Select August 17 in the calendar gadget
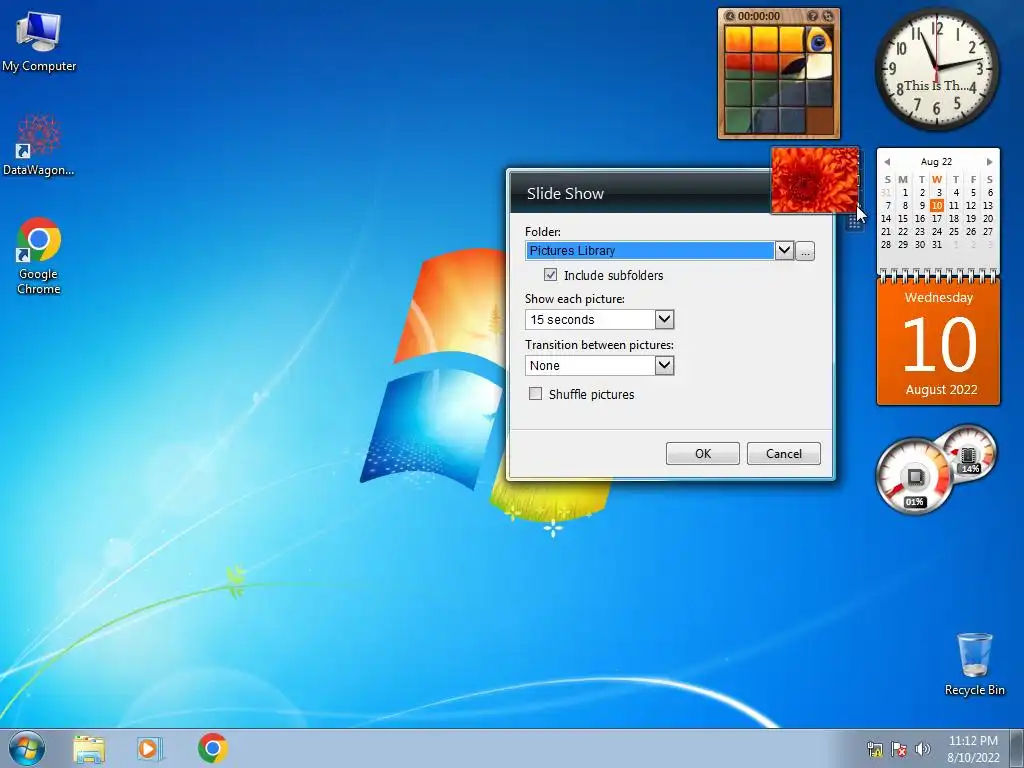1024x768 pixels. (x=936, y=219)
